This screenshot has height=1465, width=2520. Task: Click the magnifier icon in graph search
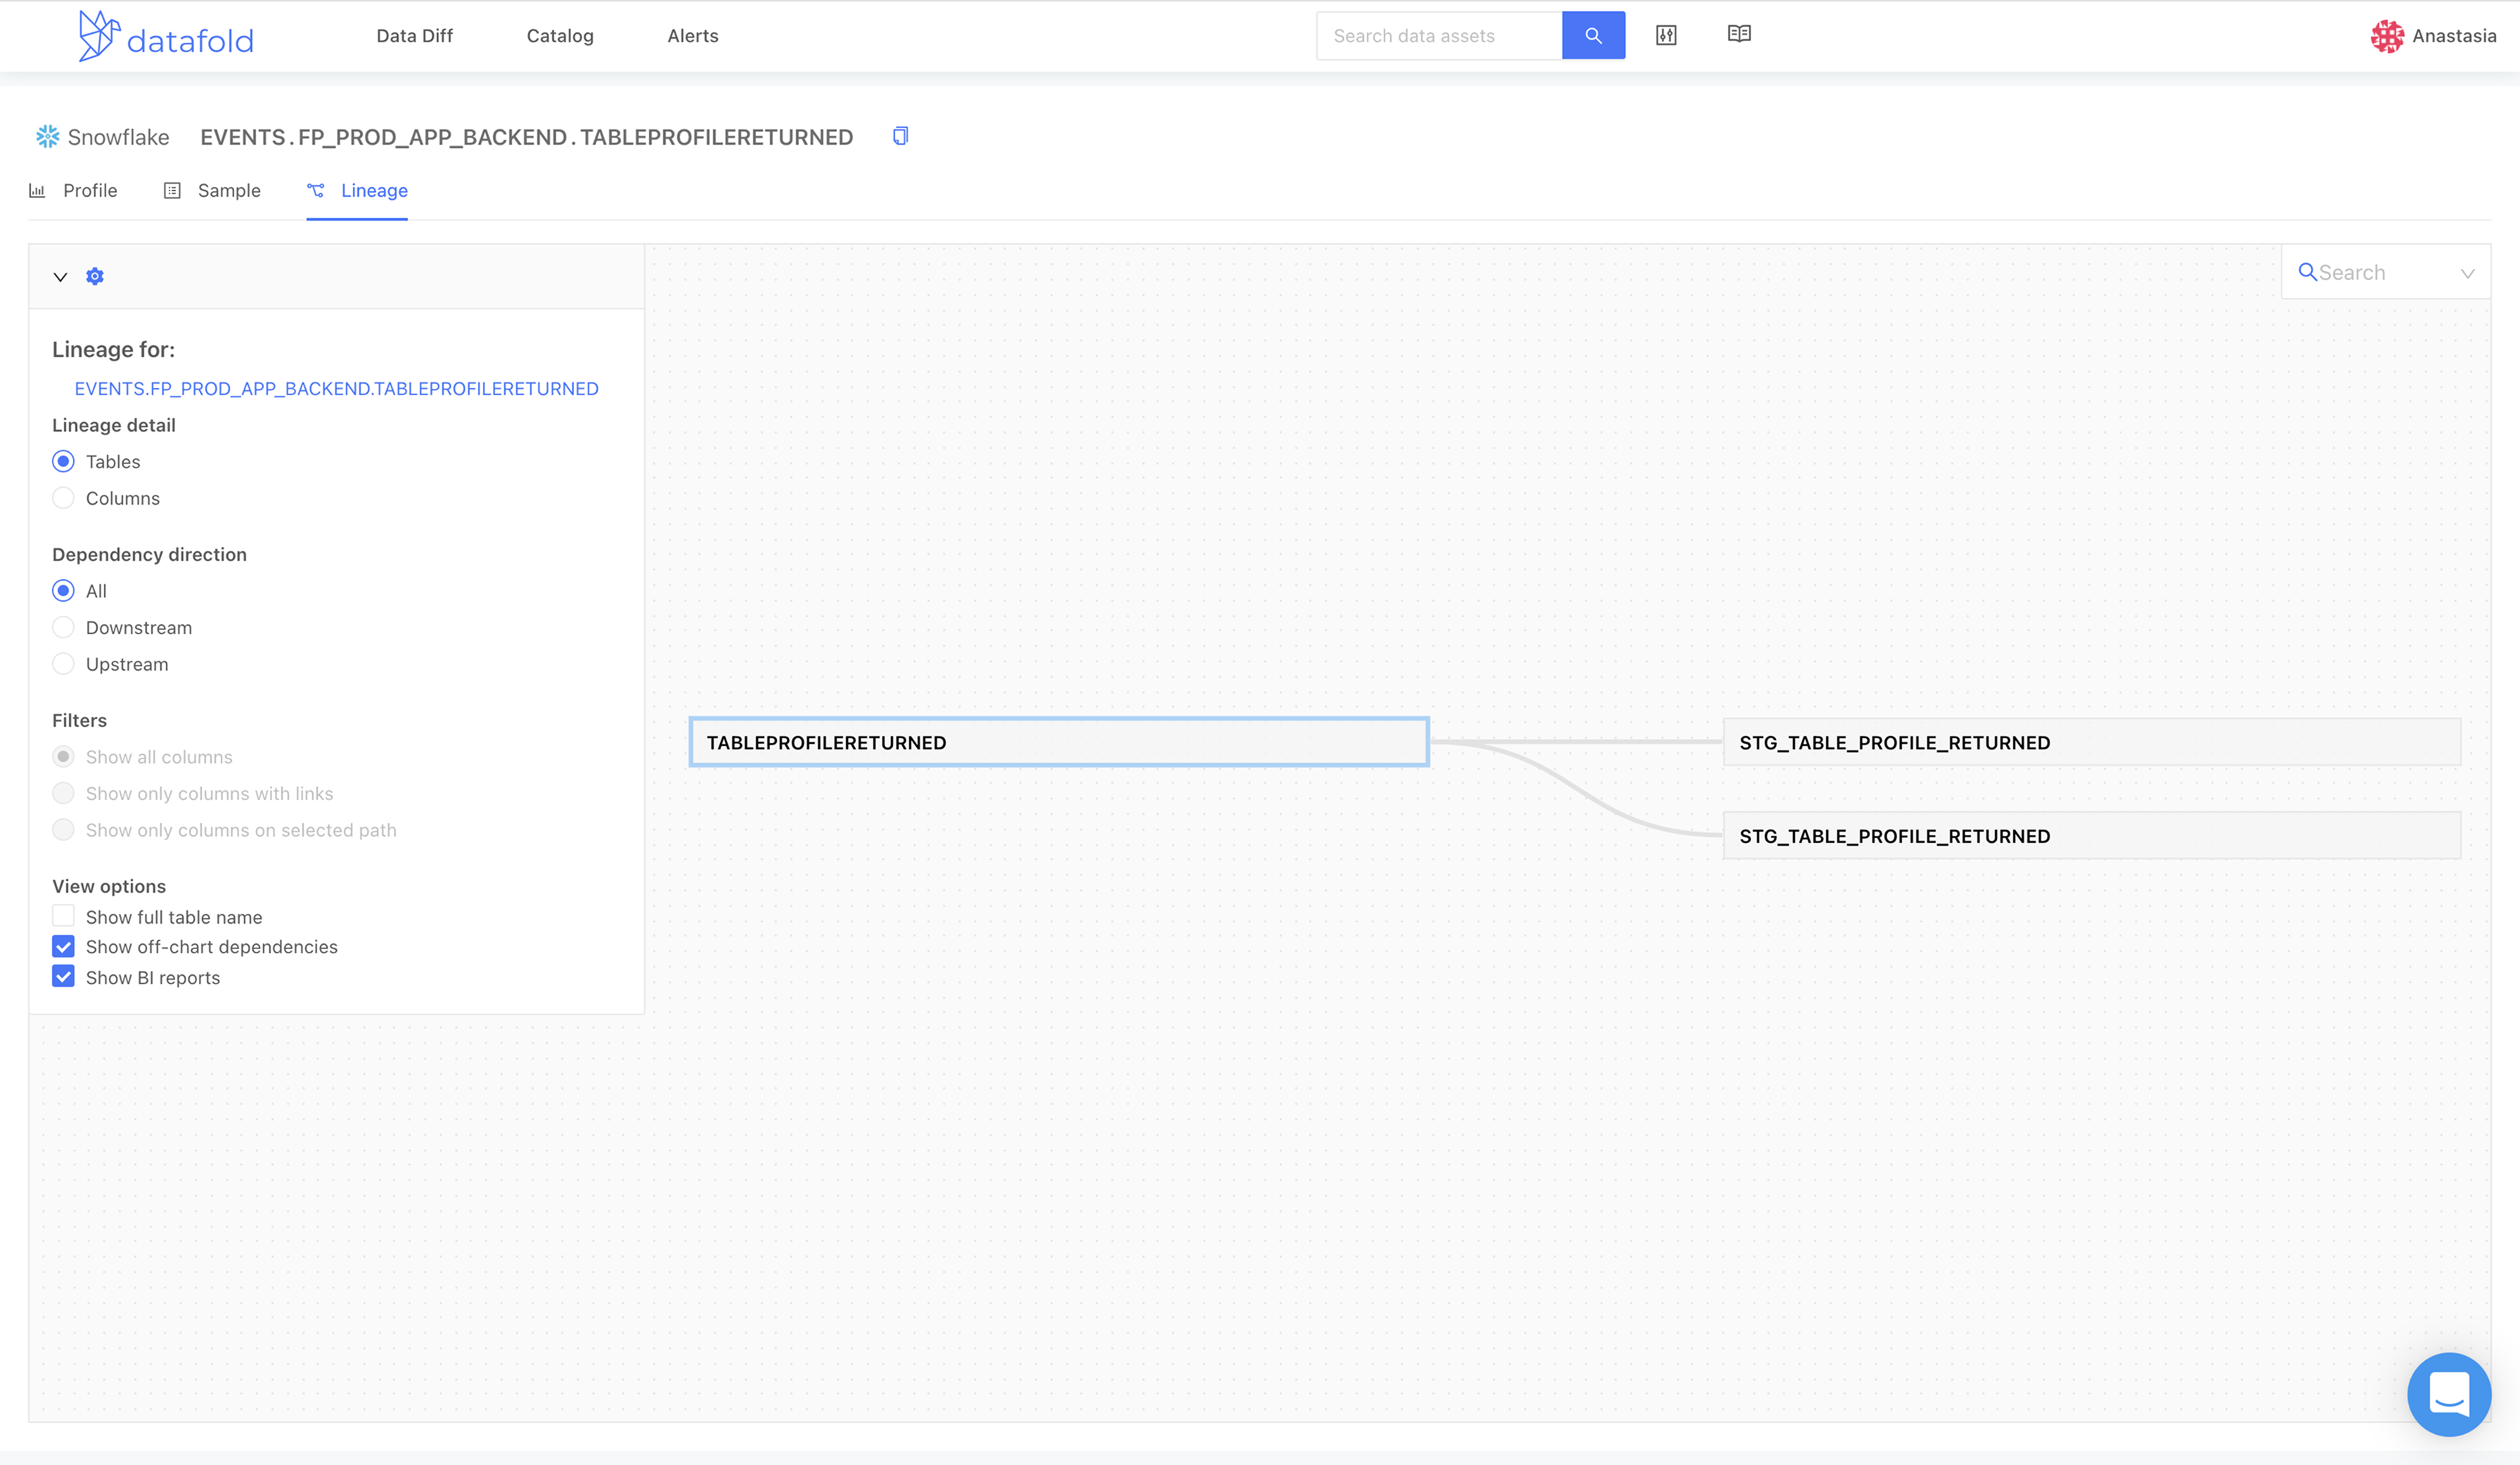click(x=2307, y=272)
